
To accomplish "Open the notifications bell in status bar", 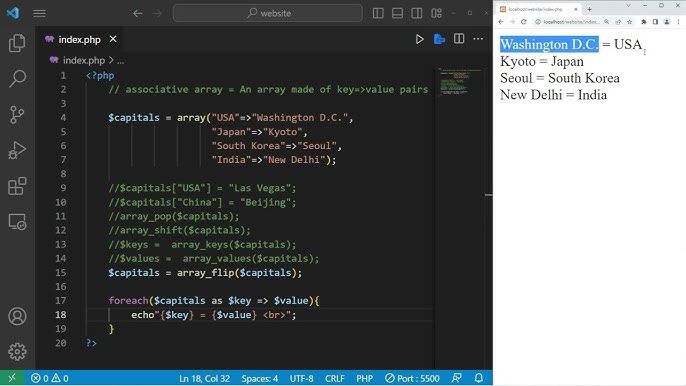I will [x=479, y=378].
